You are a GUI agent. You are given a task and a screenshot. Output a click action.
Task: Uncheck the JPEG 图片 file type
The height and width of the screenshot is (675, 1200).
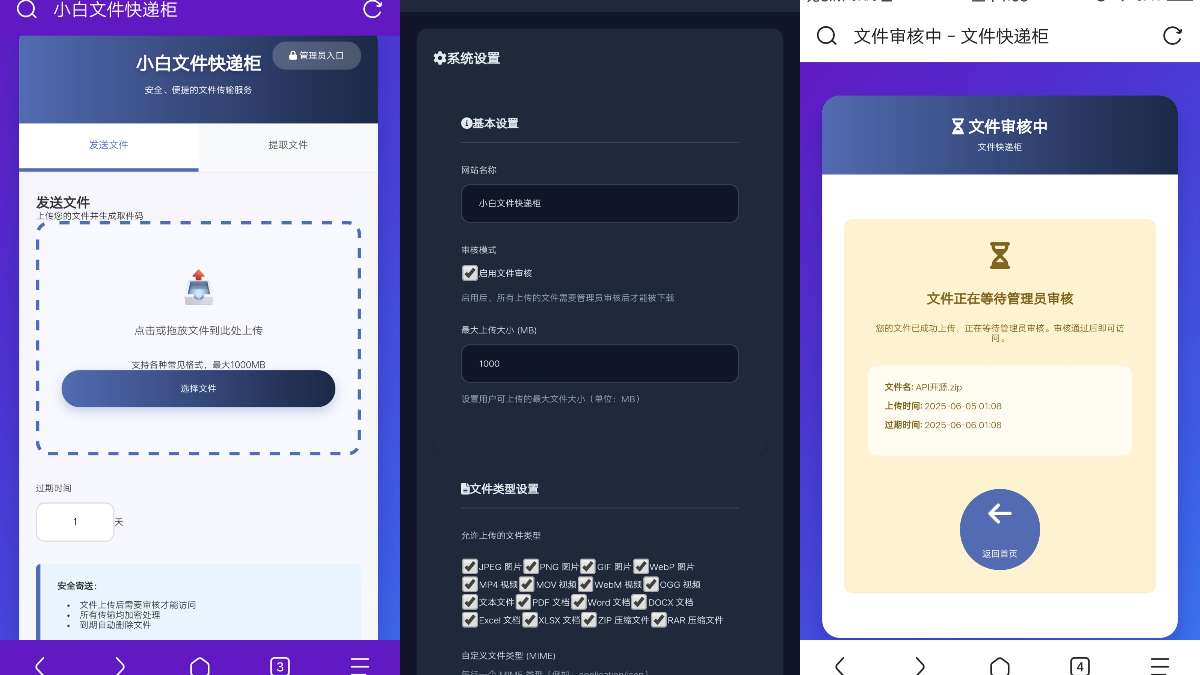coord(469,566)
